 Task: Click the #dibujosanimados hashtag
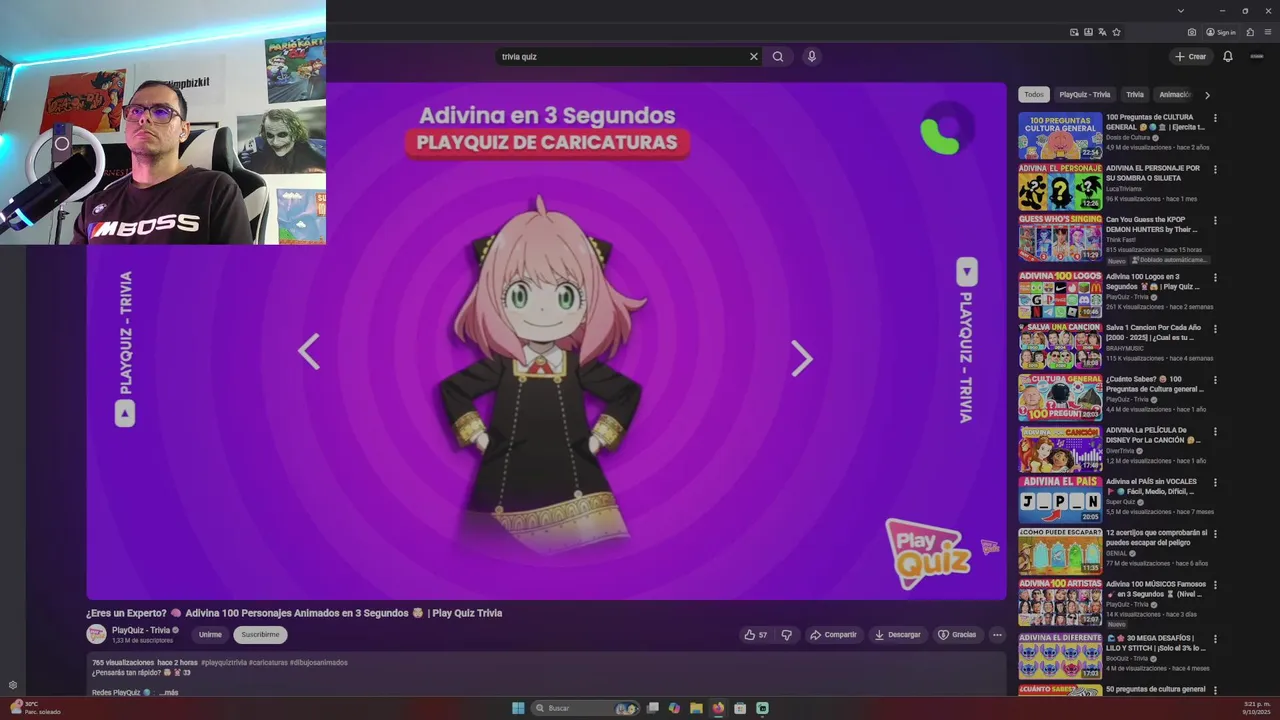[x=319, y=662]
